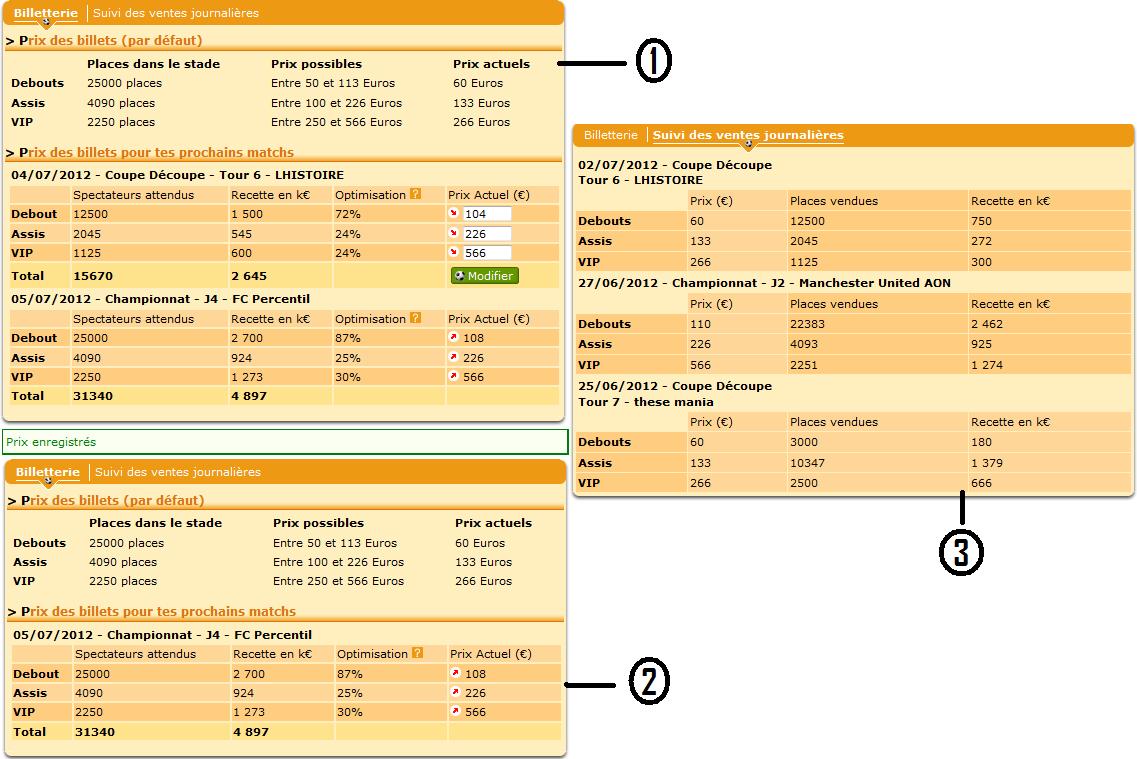Click the '04/07/2012 - Coupe Découpe - Tour 6 - LHISTOIRE' match title

coord(178,175)
